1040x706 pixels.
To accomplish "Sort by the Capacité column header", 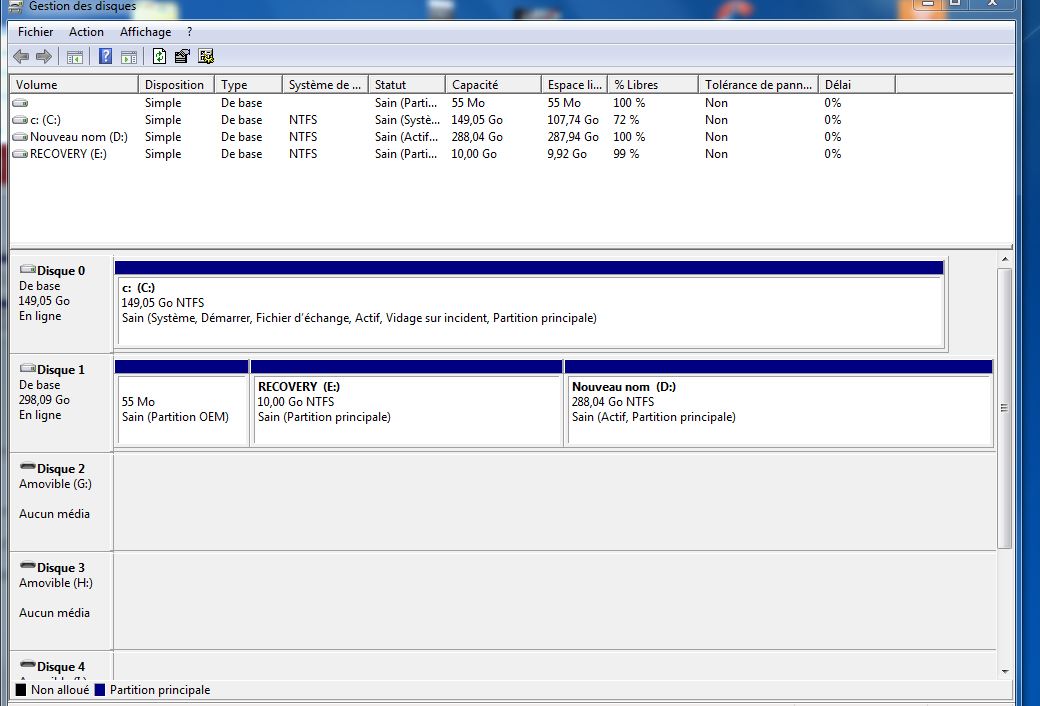I will click(493, 85).
